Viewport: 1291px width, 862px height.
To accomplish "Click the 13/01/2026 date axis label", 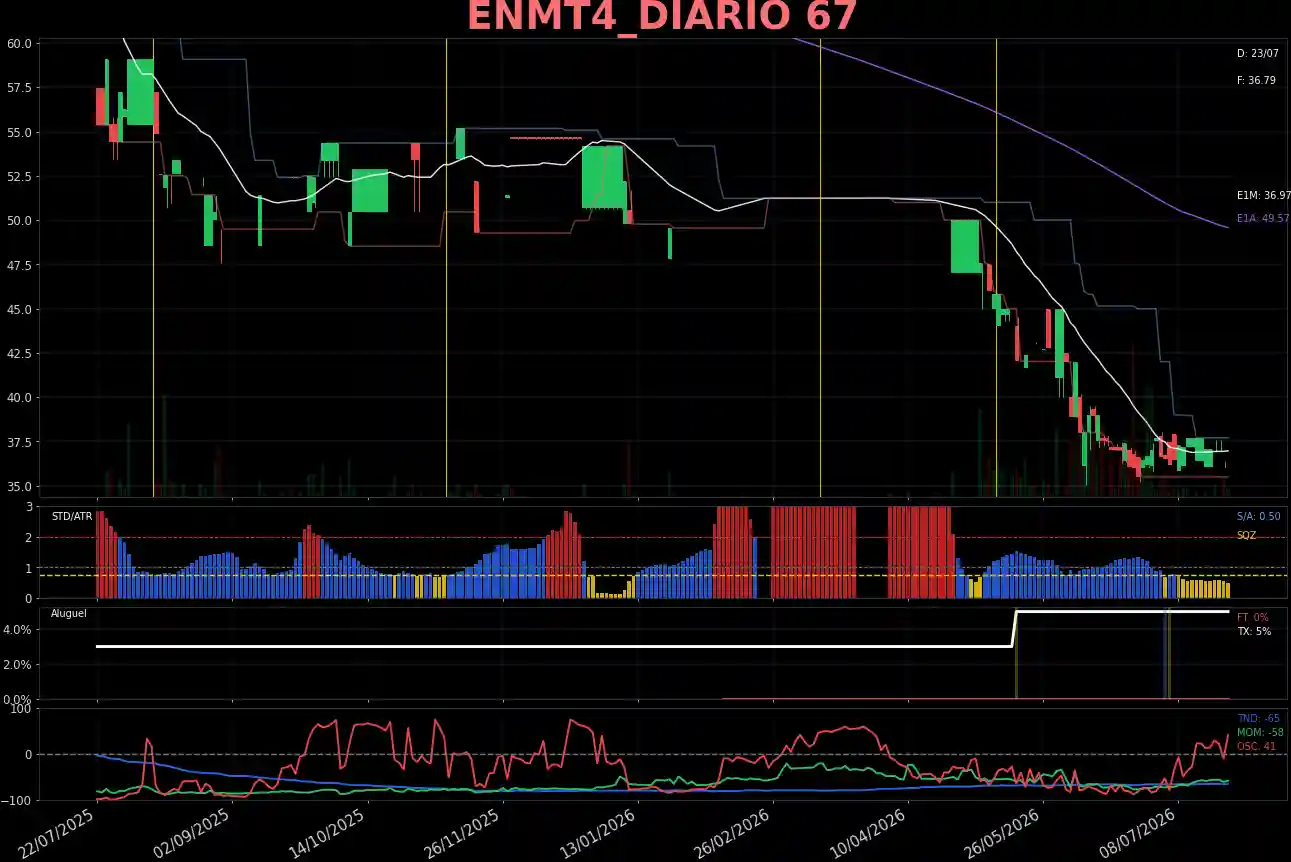I will coord(596,833).
